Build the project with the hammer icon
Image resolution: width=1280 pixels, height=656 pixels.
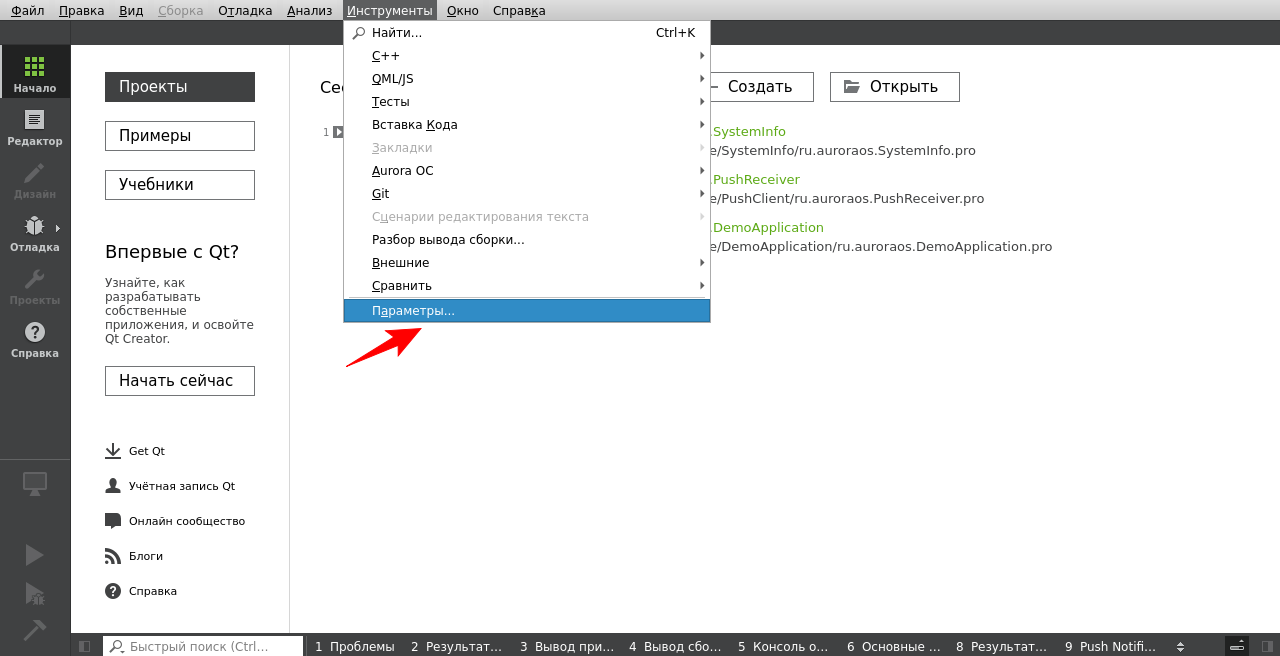click(35, 630)
